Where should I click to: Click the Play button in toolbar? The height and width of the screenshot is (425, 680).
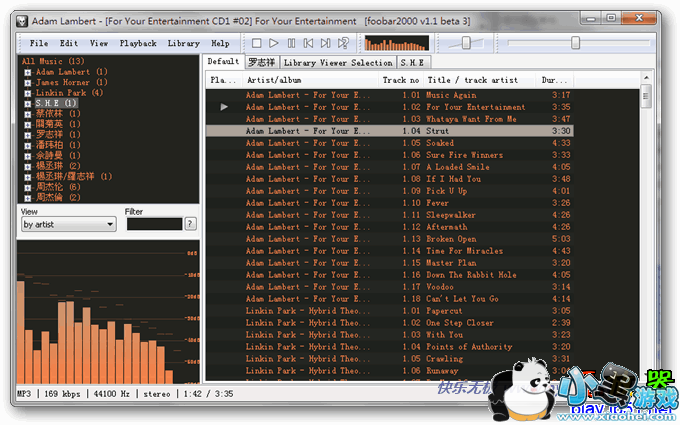274,43
